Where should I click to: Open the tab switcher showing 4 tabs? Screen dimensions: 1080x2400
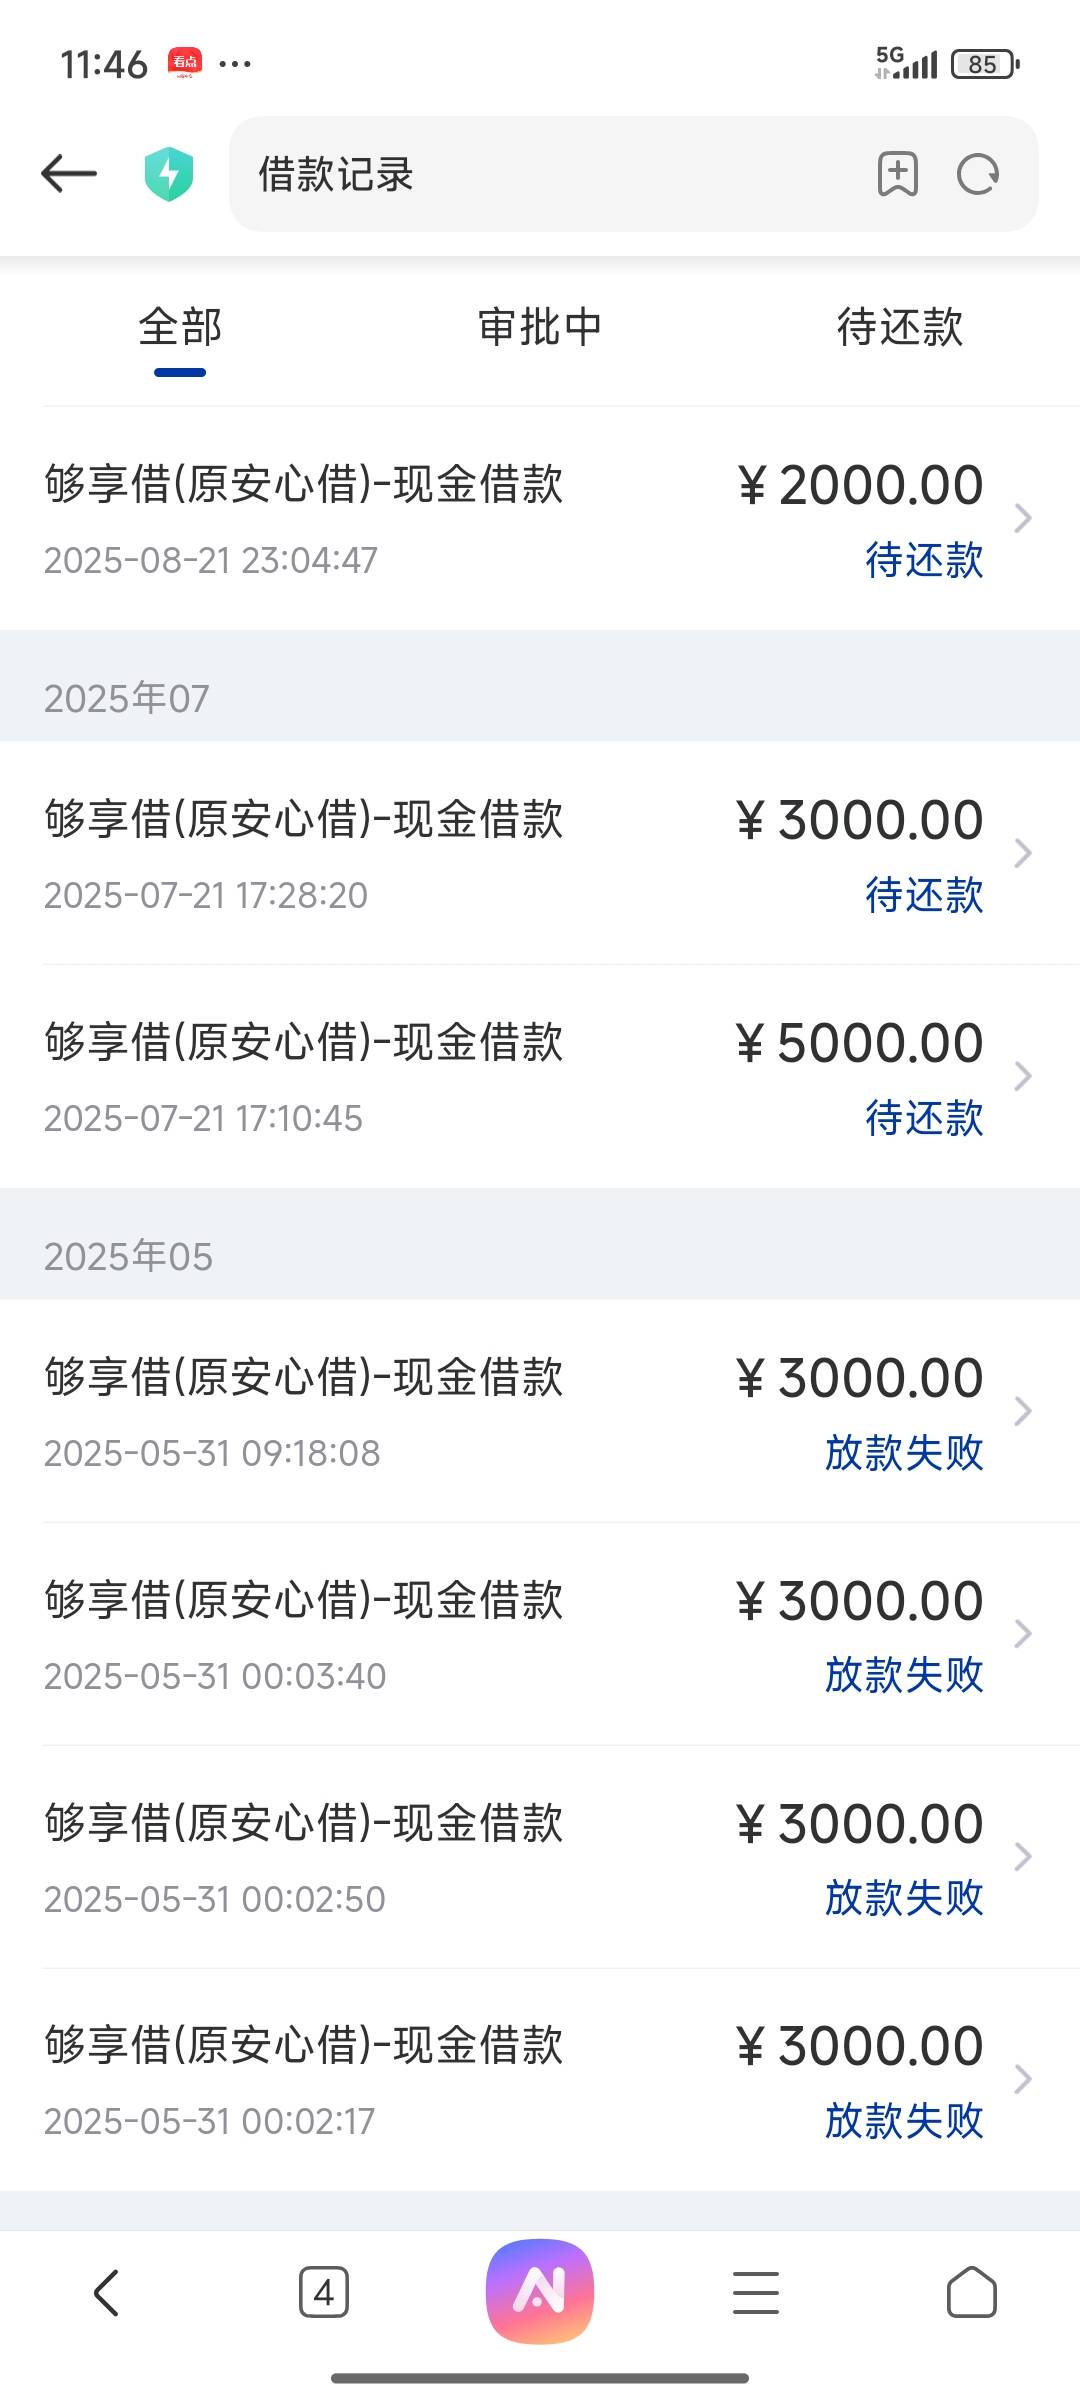pyautogui.click(x=323, y=2292)
